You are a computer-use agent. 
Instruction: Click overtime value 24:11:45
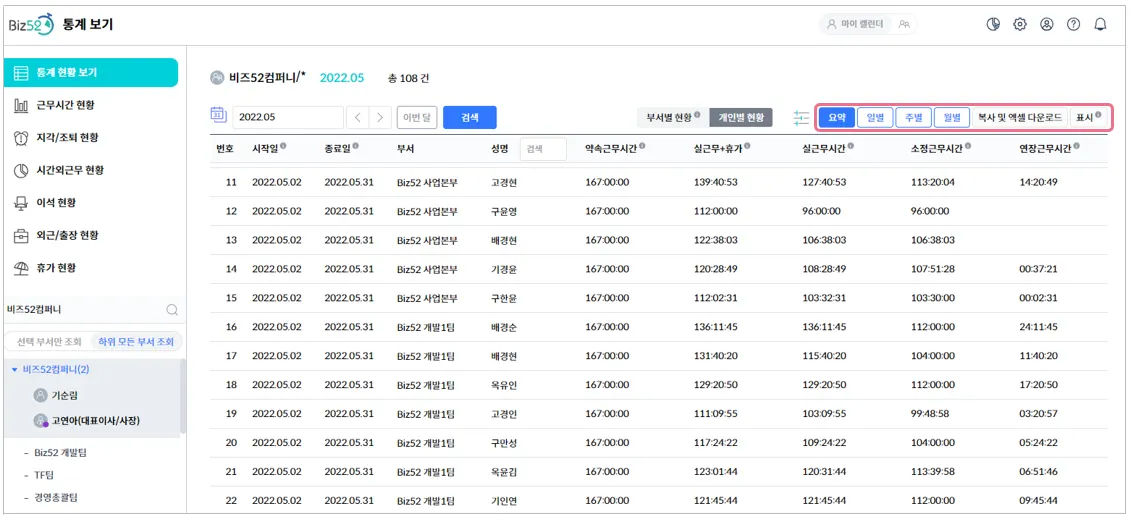[1038, 327]
